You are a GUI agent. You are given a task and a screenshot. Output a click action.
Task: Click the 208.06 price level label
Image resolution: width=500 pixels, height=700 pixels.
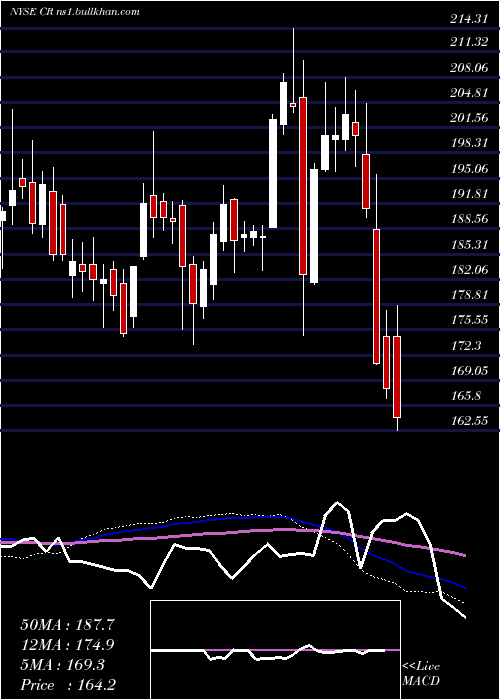coord(470,68)
